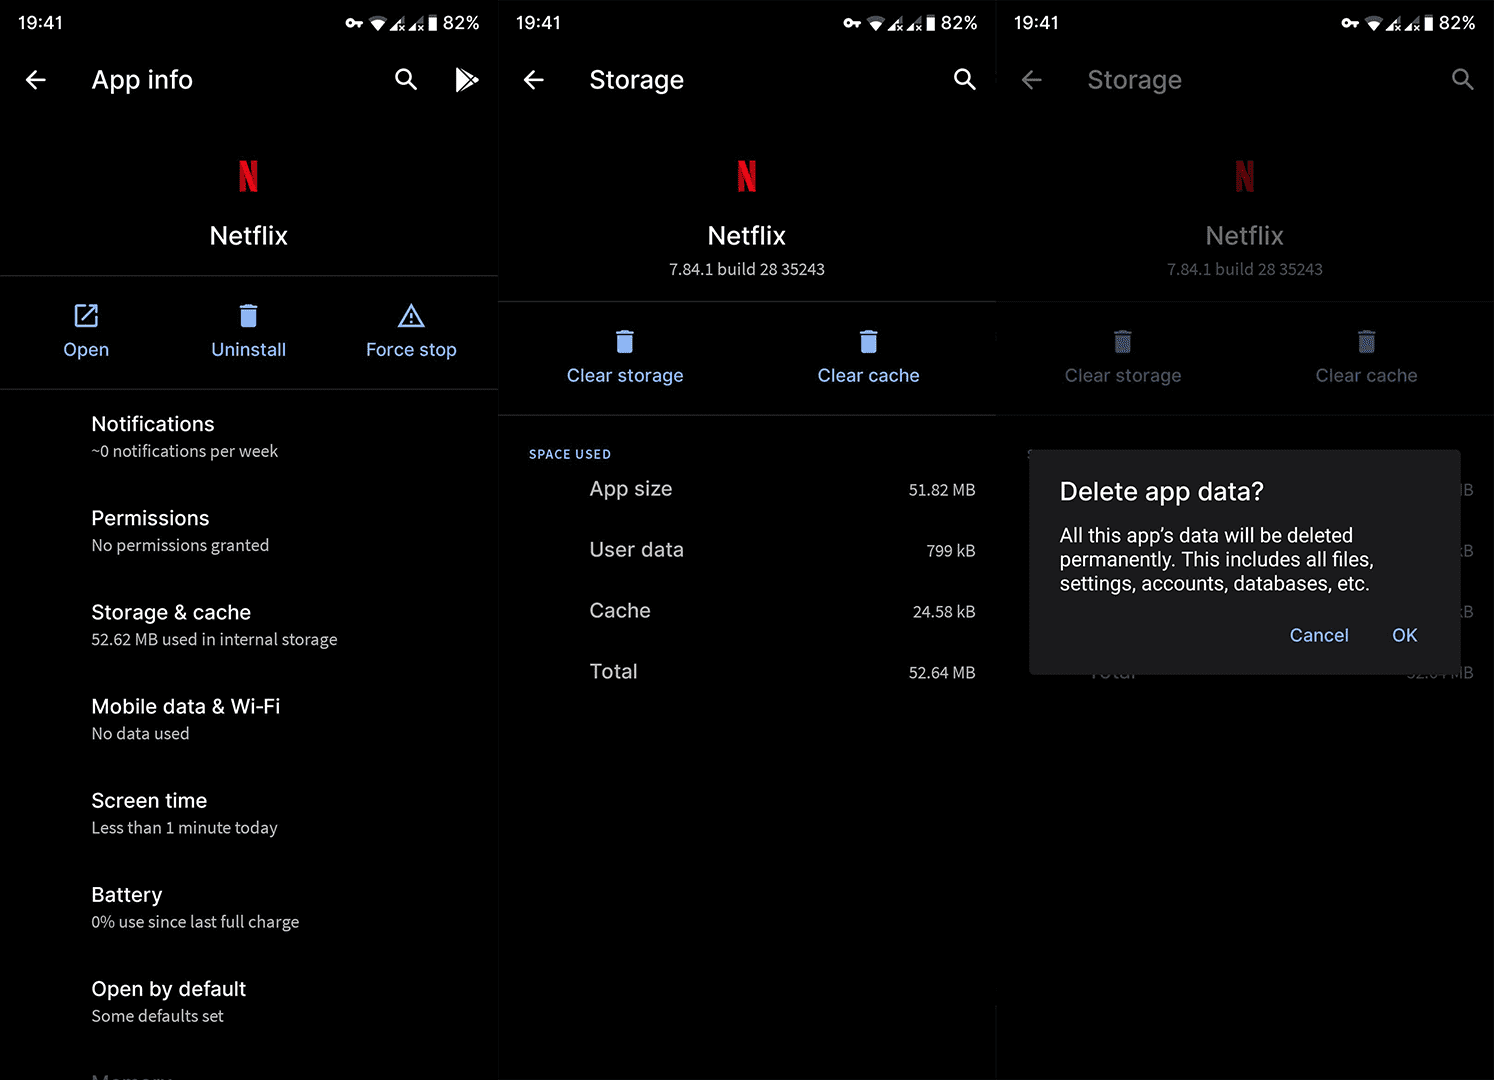Tap dimmed Clear cache on right screen
Screen dimensions: 1494x1080
(1366, 357)
